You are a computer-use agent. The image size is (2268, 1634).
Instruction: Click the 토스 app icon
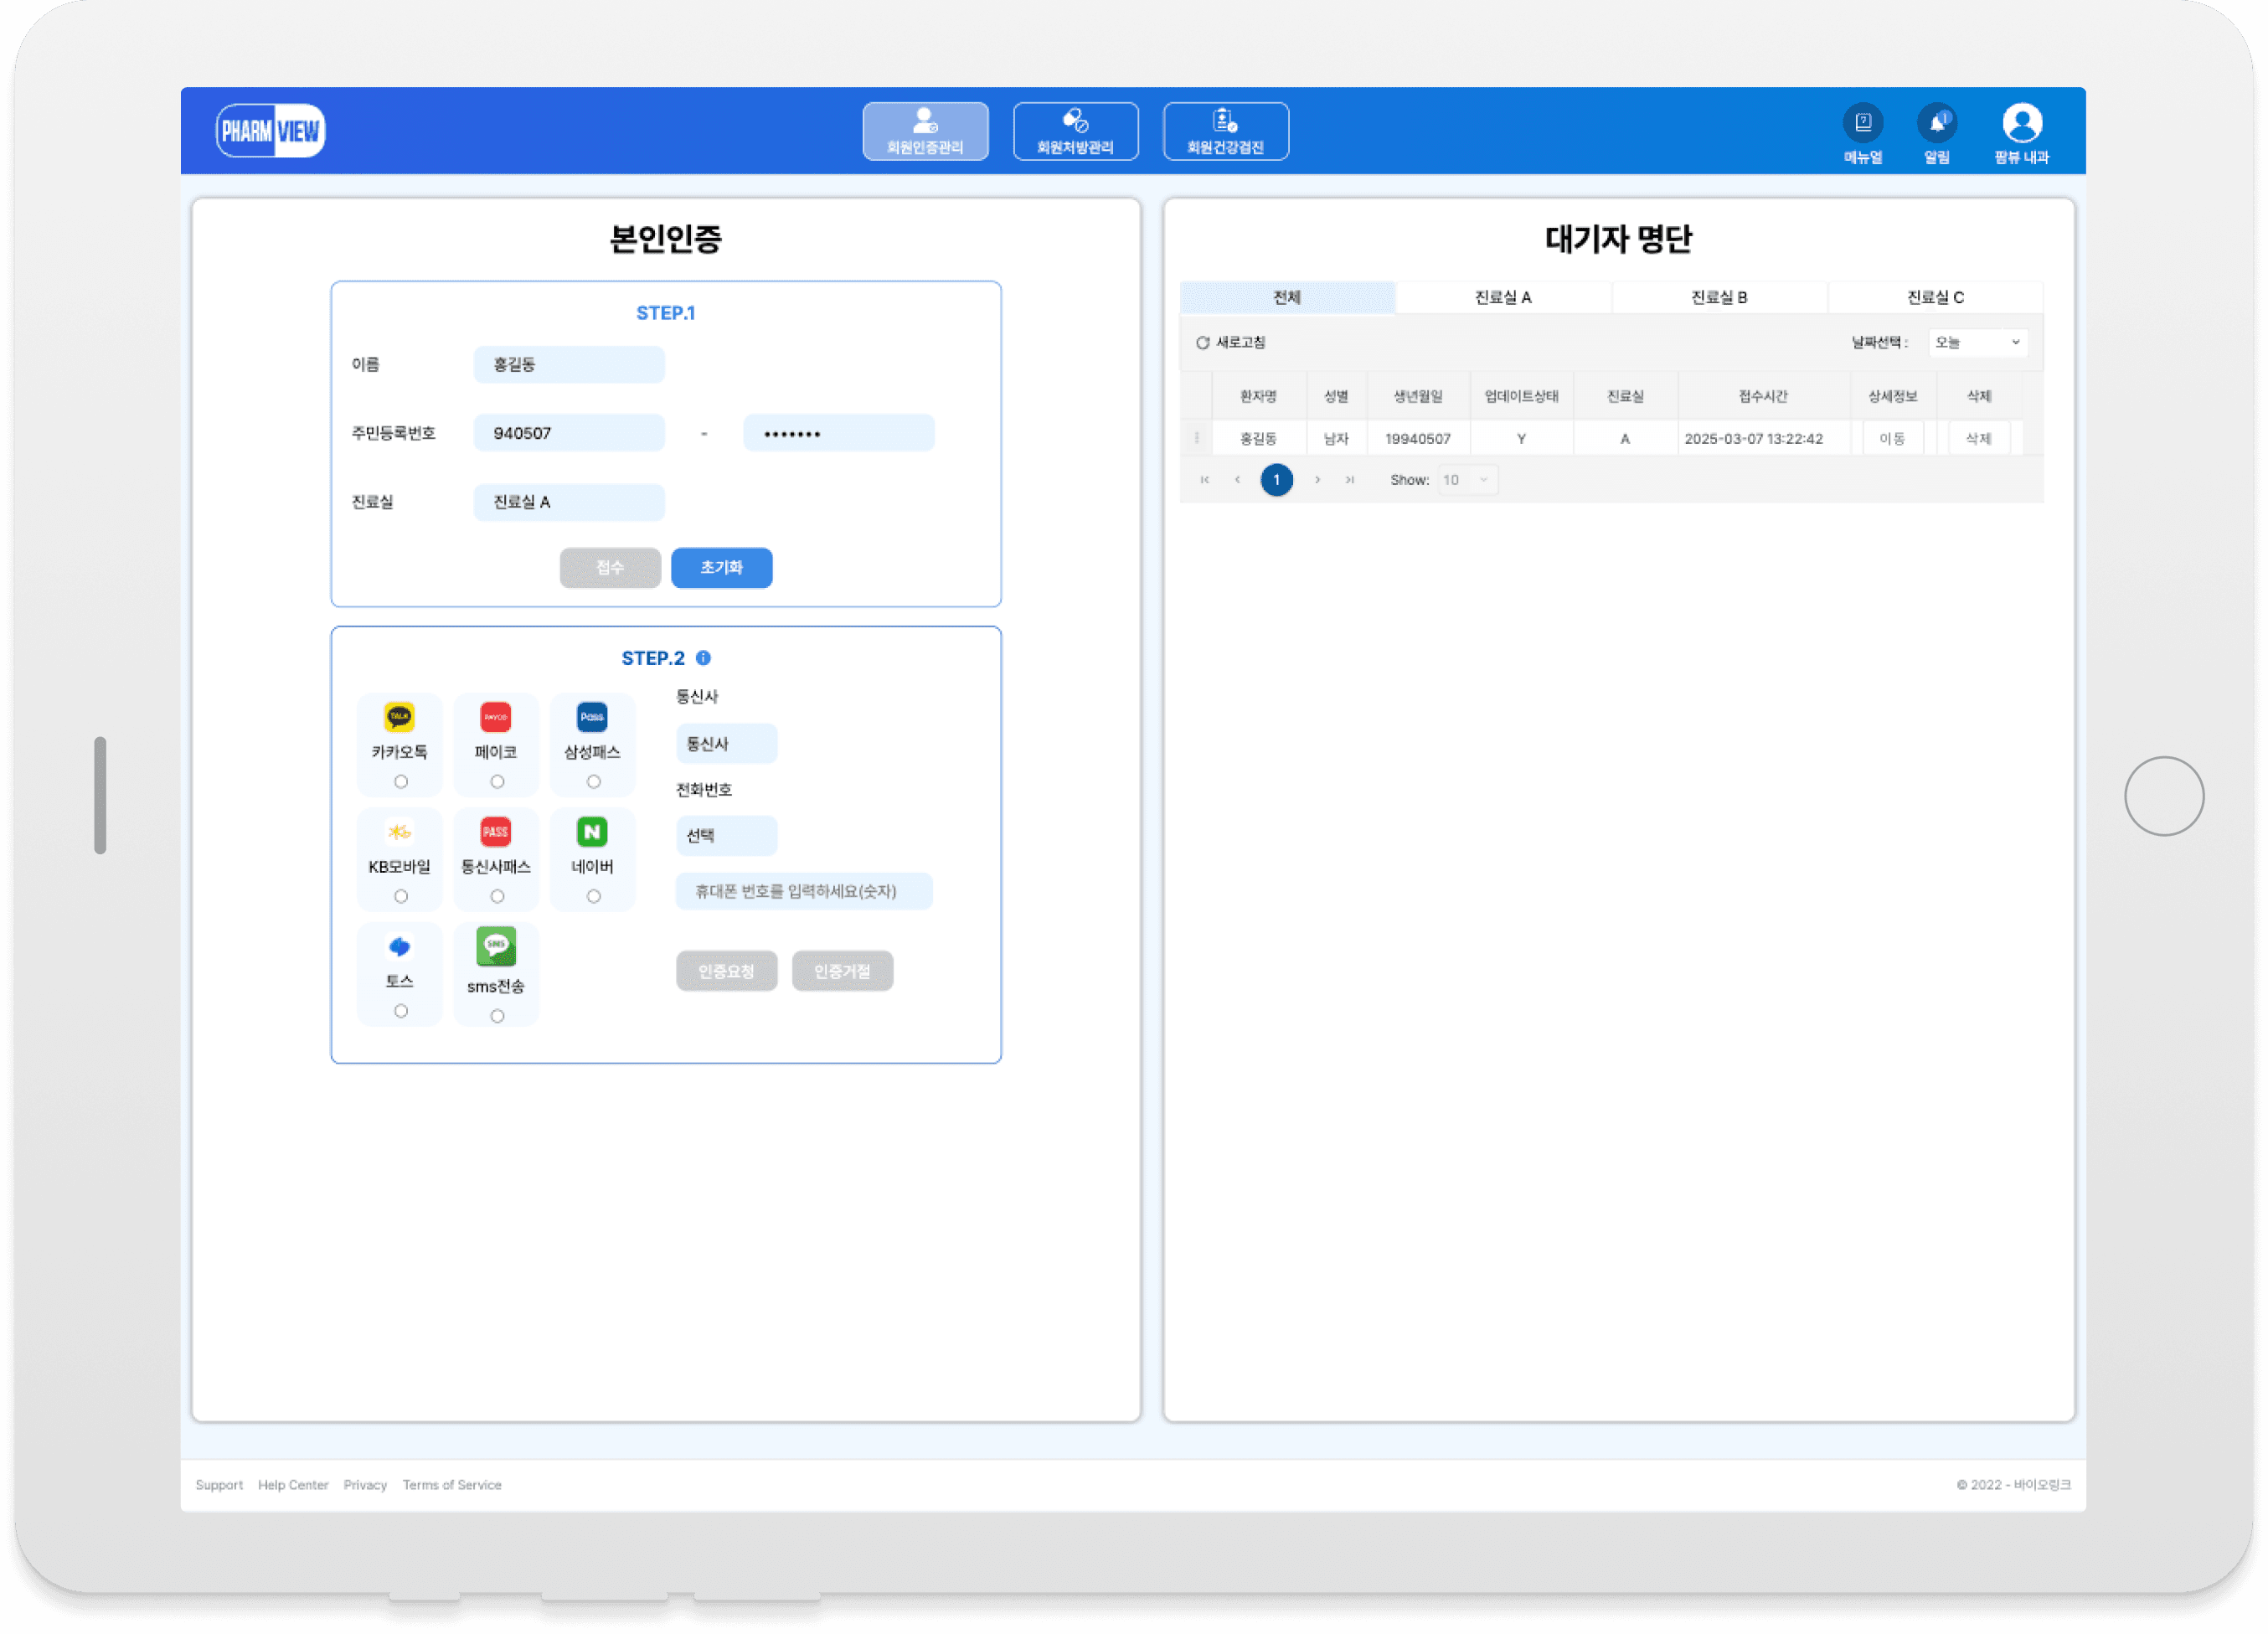[x=399, y=947]
